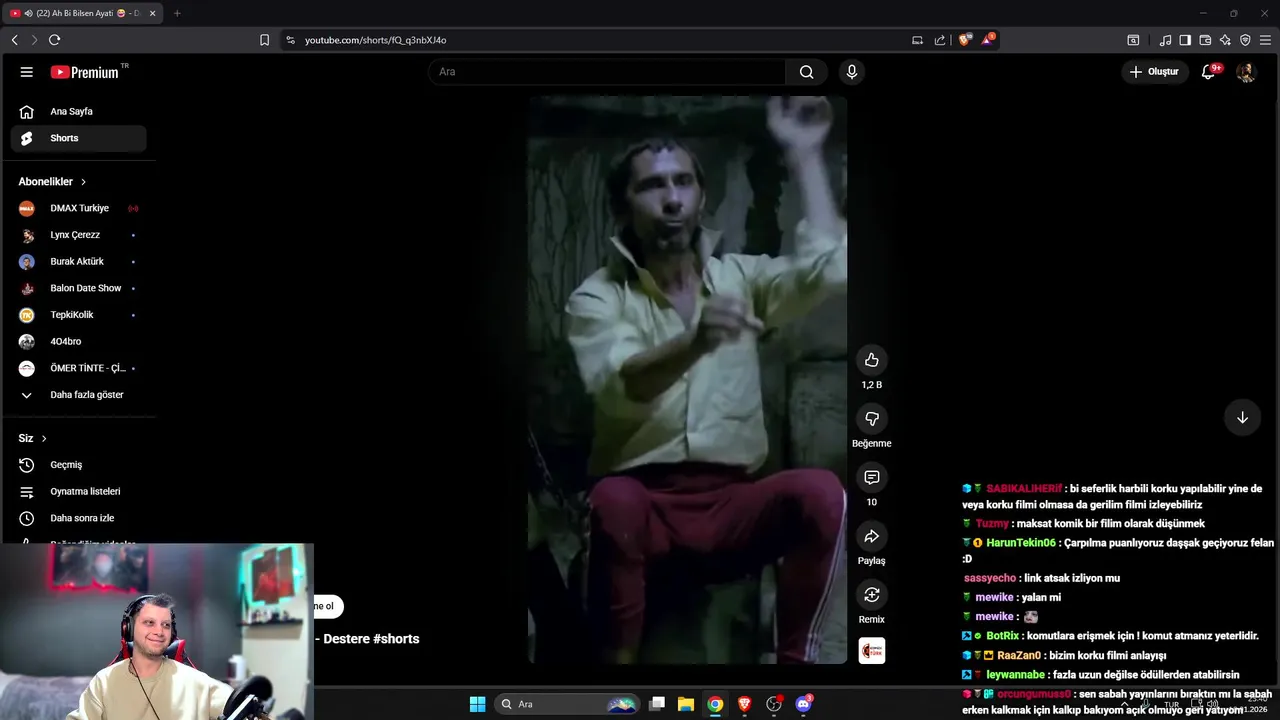Screen dimensions: 1280x720
Task: Expand the Siz section
Action: [x=33, y=438]
